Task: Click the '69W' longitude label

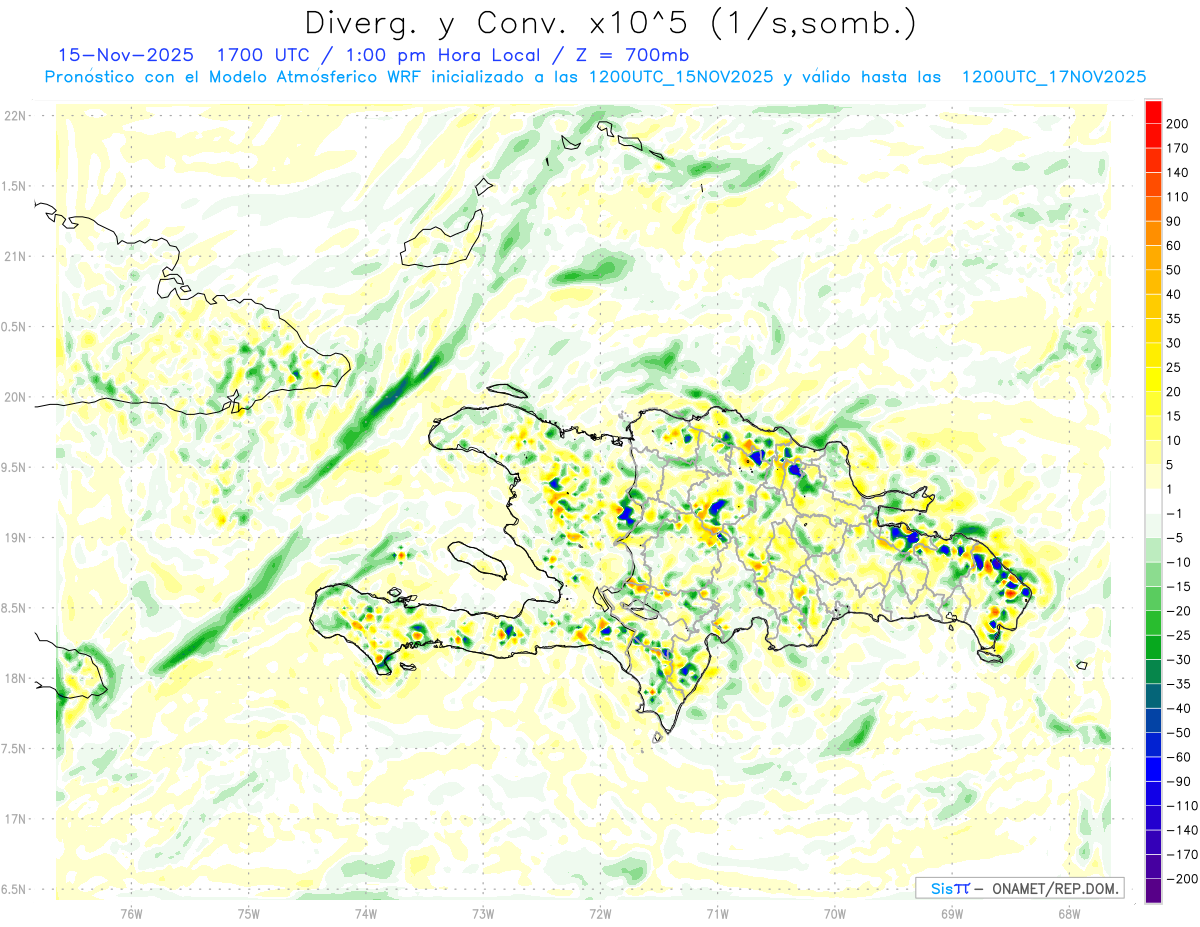Action: 952,914
